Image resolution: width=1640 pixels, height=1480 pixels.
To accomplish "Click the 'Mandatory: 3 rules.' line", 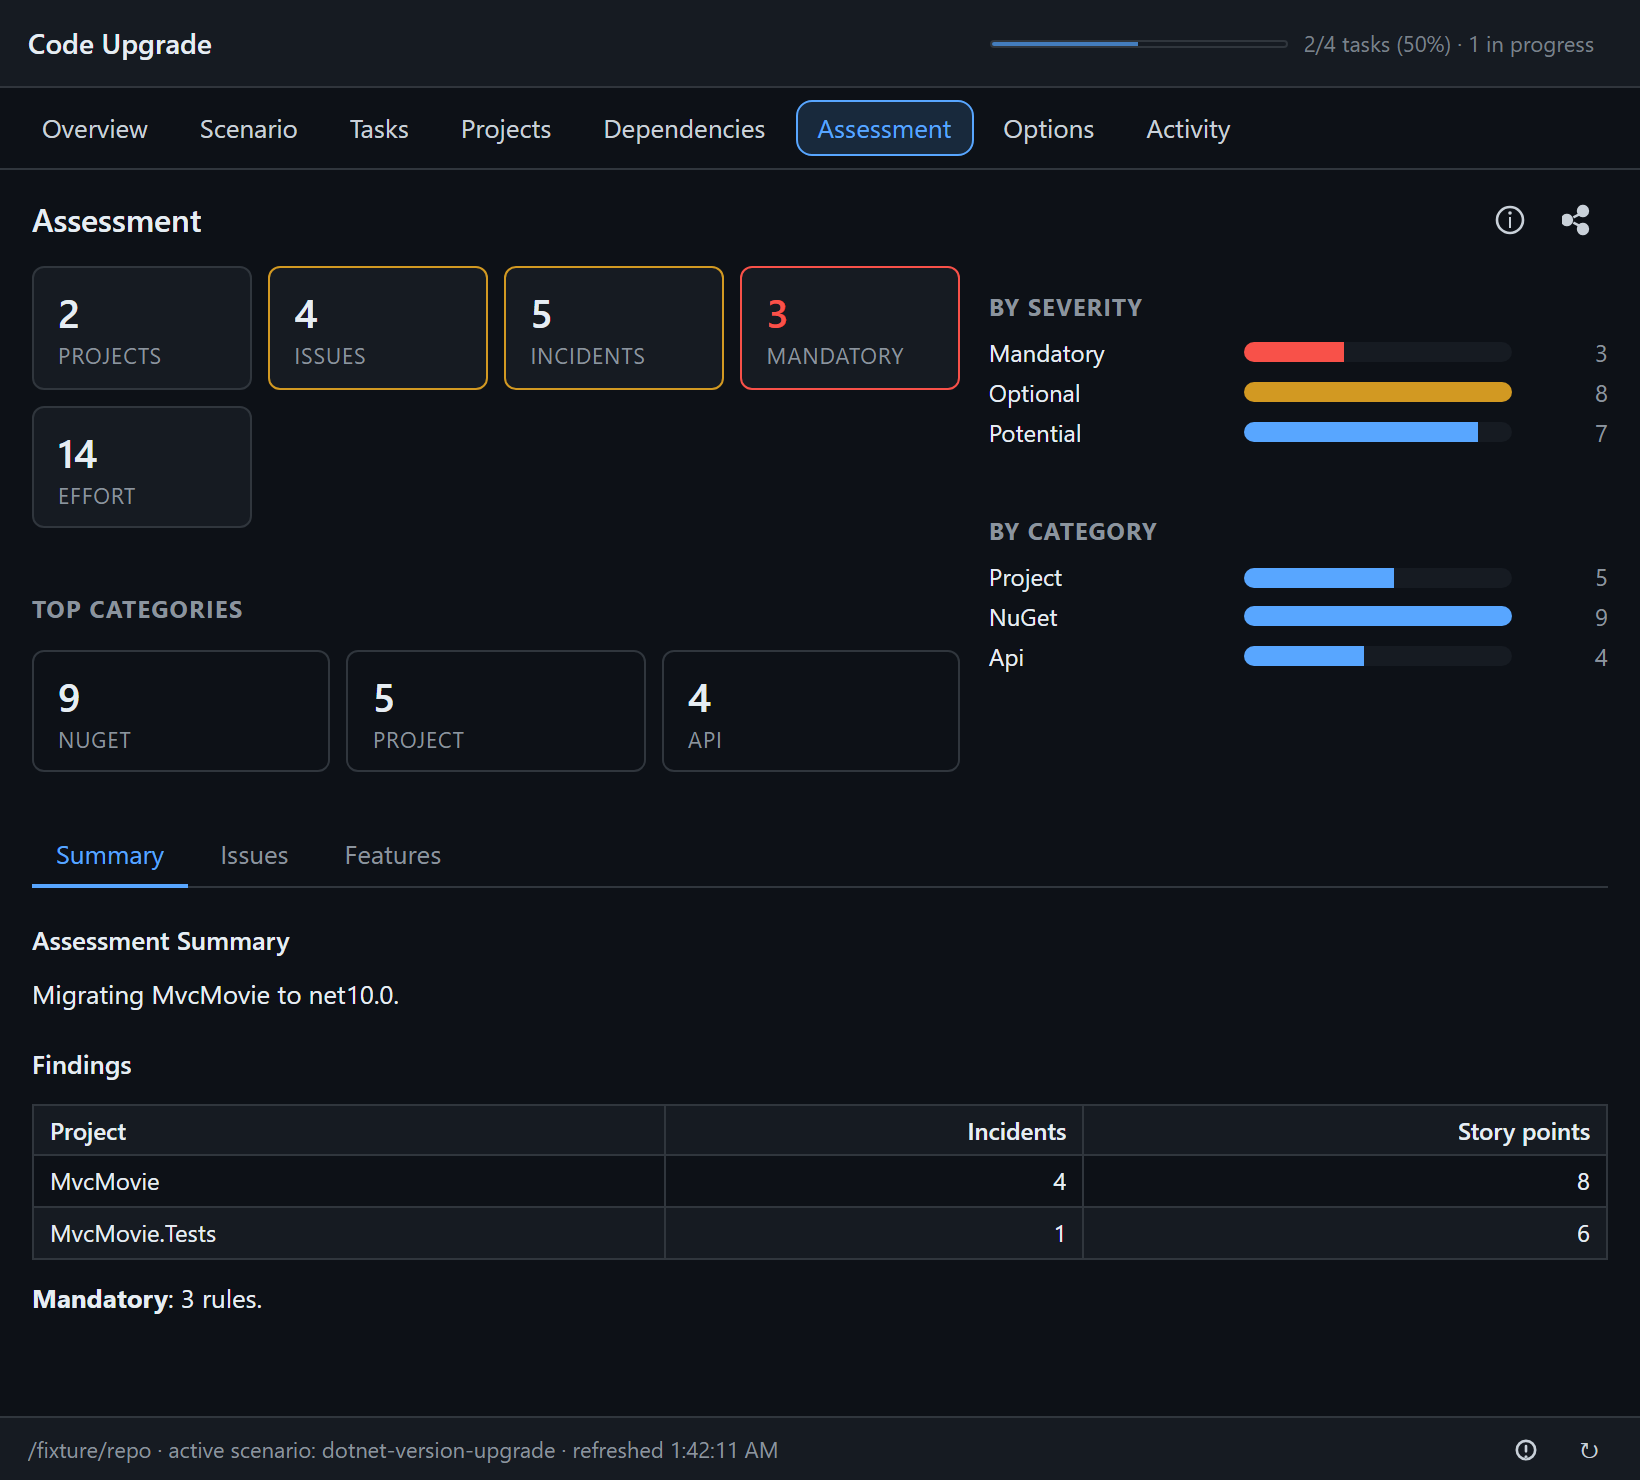I will point(147,1299).
